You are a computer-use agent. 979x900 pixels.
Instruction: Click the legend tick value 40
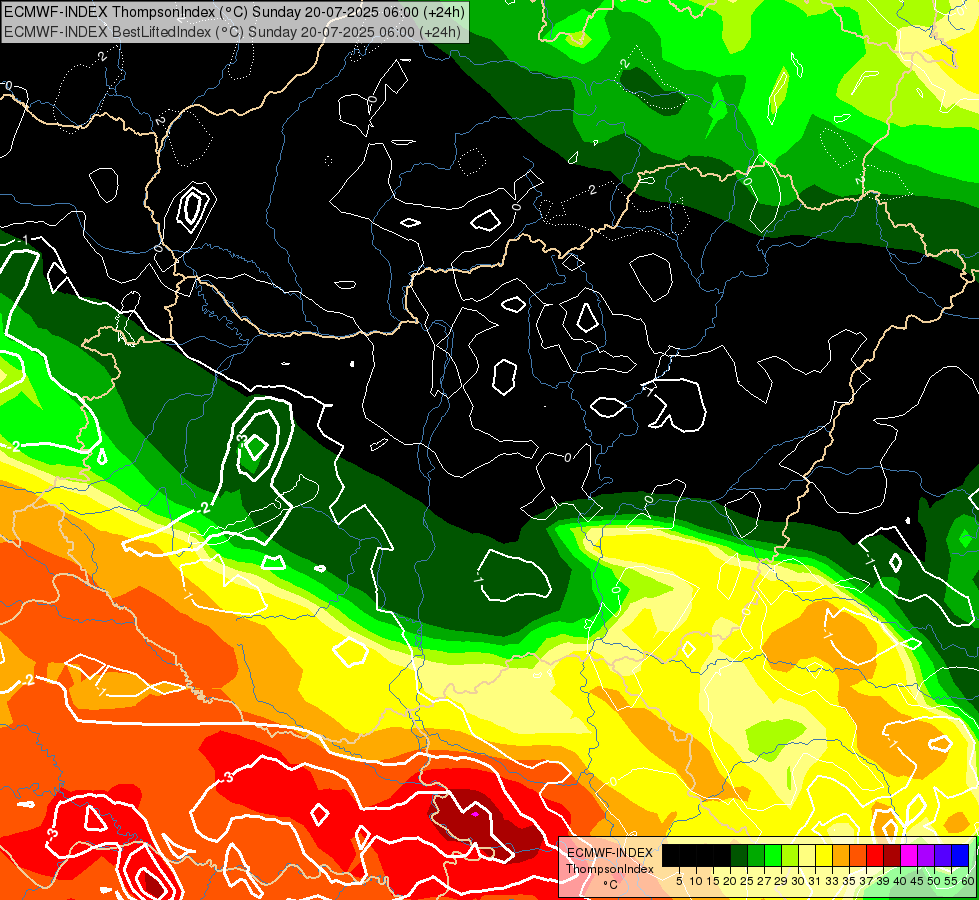pyautogui.click(x=901, y=881)
